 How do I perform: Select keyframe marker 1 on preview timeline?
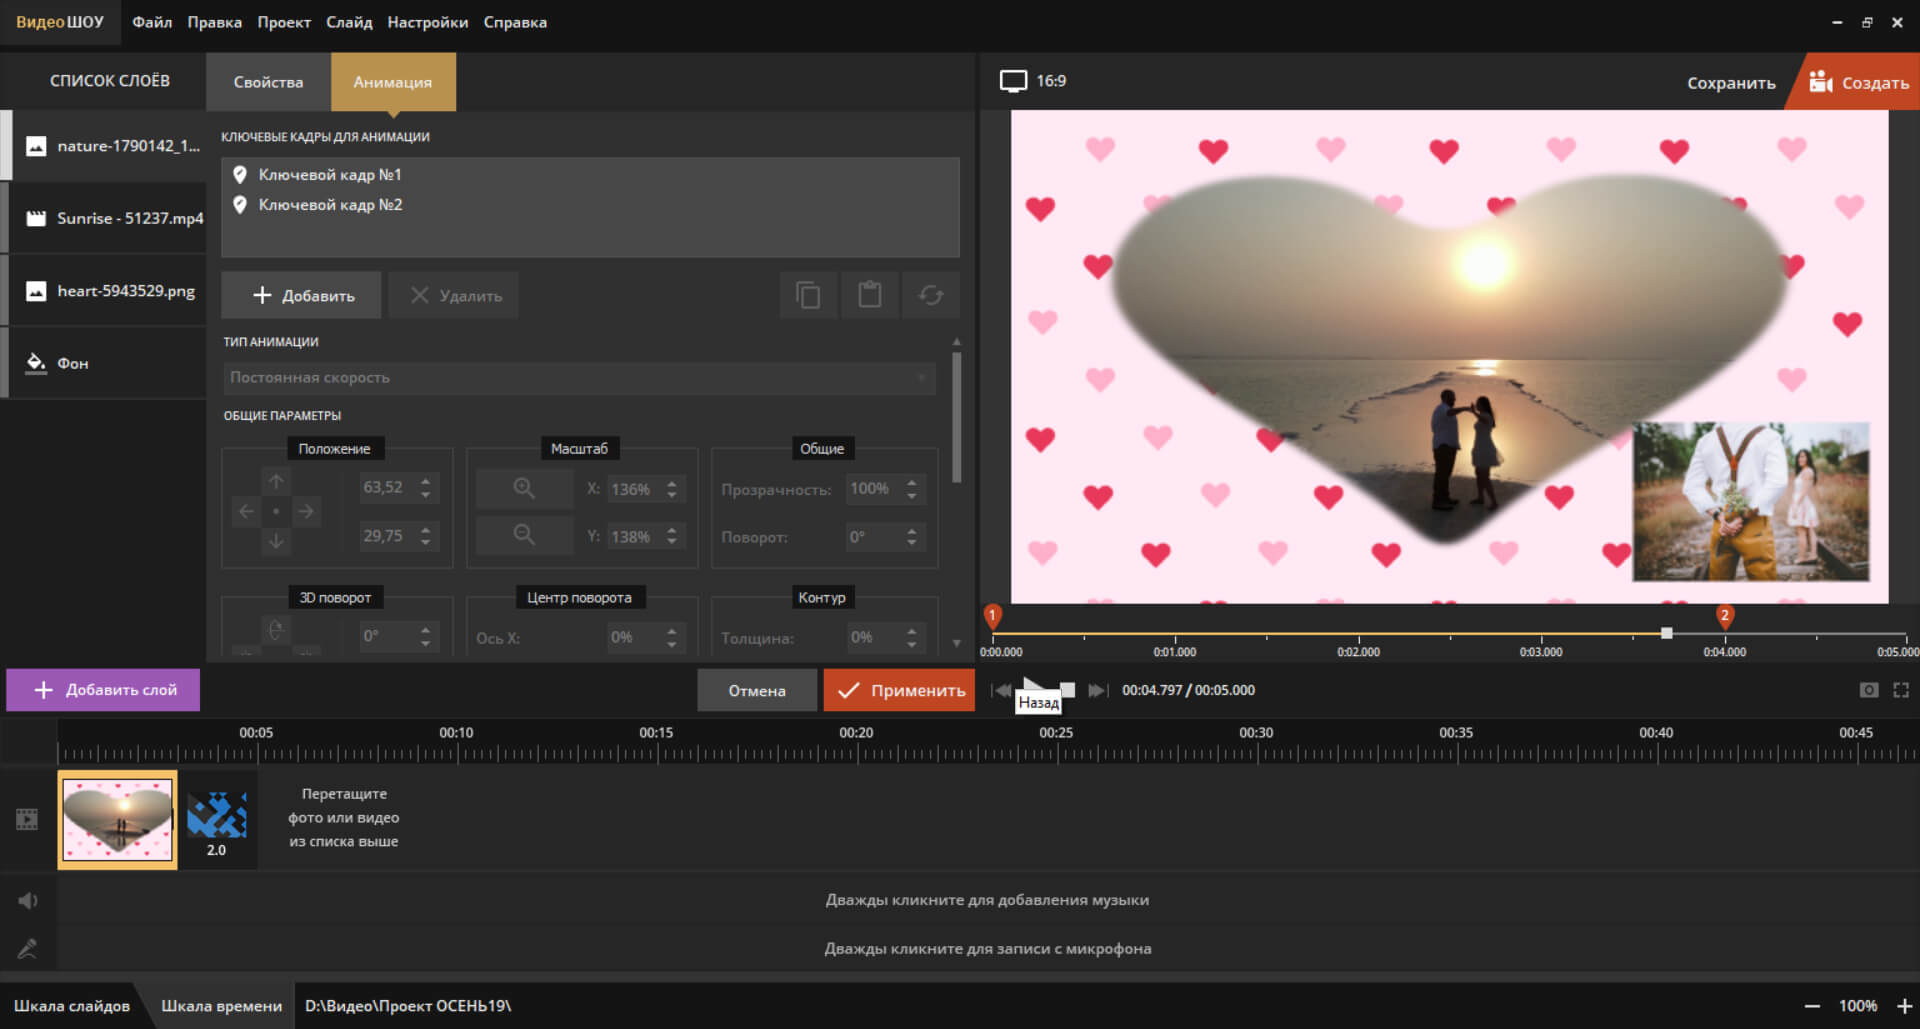[x=992, y=616]
